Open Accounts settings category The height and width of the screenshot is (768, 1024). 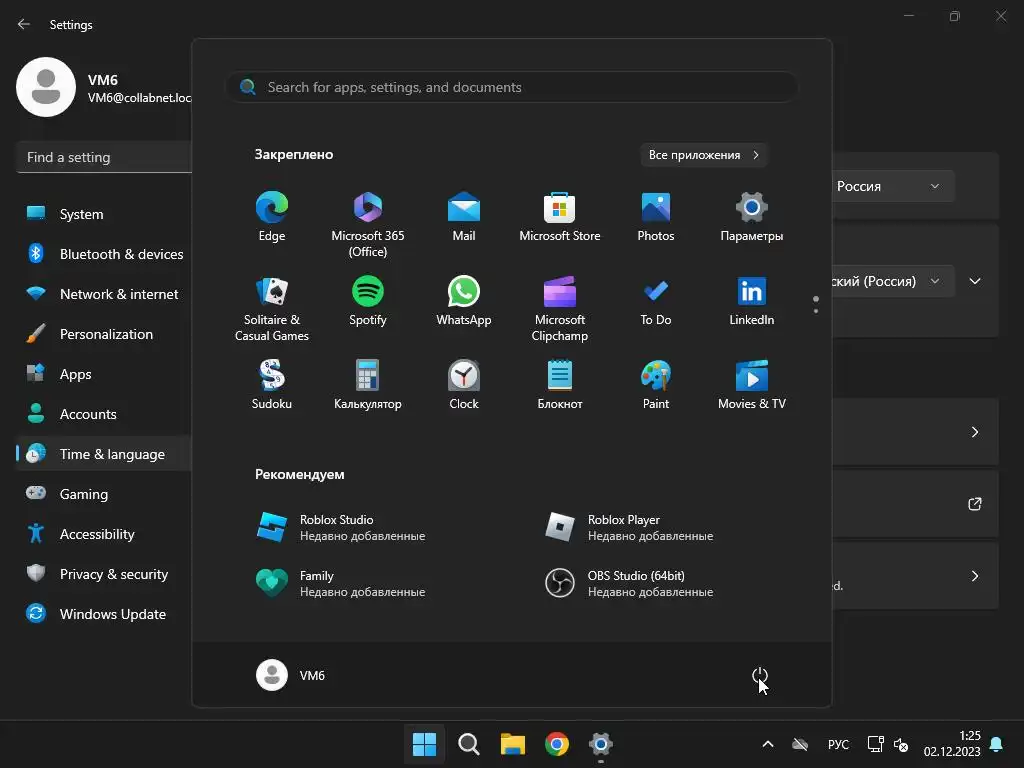click(104, 414)
